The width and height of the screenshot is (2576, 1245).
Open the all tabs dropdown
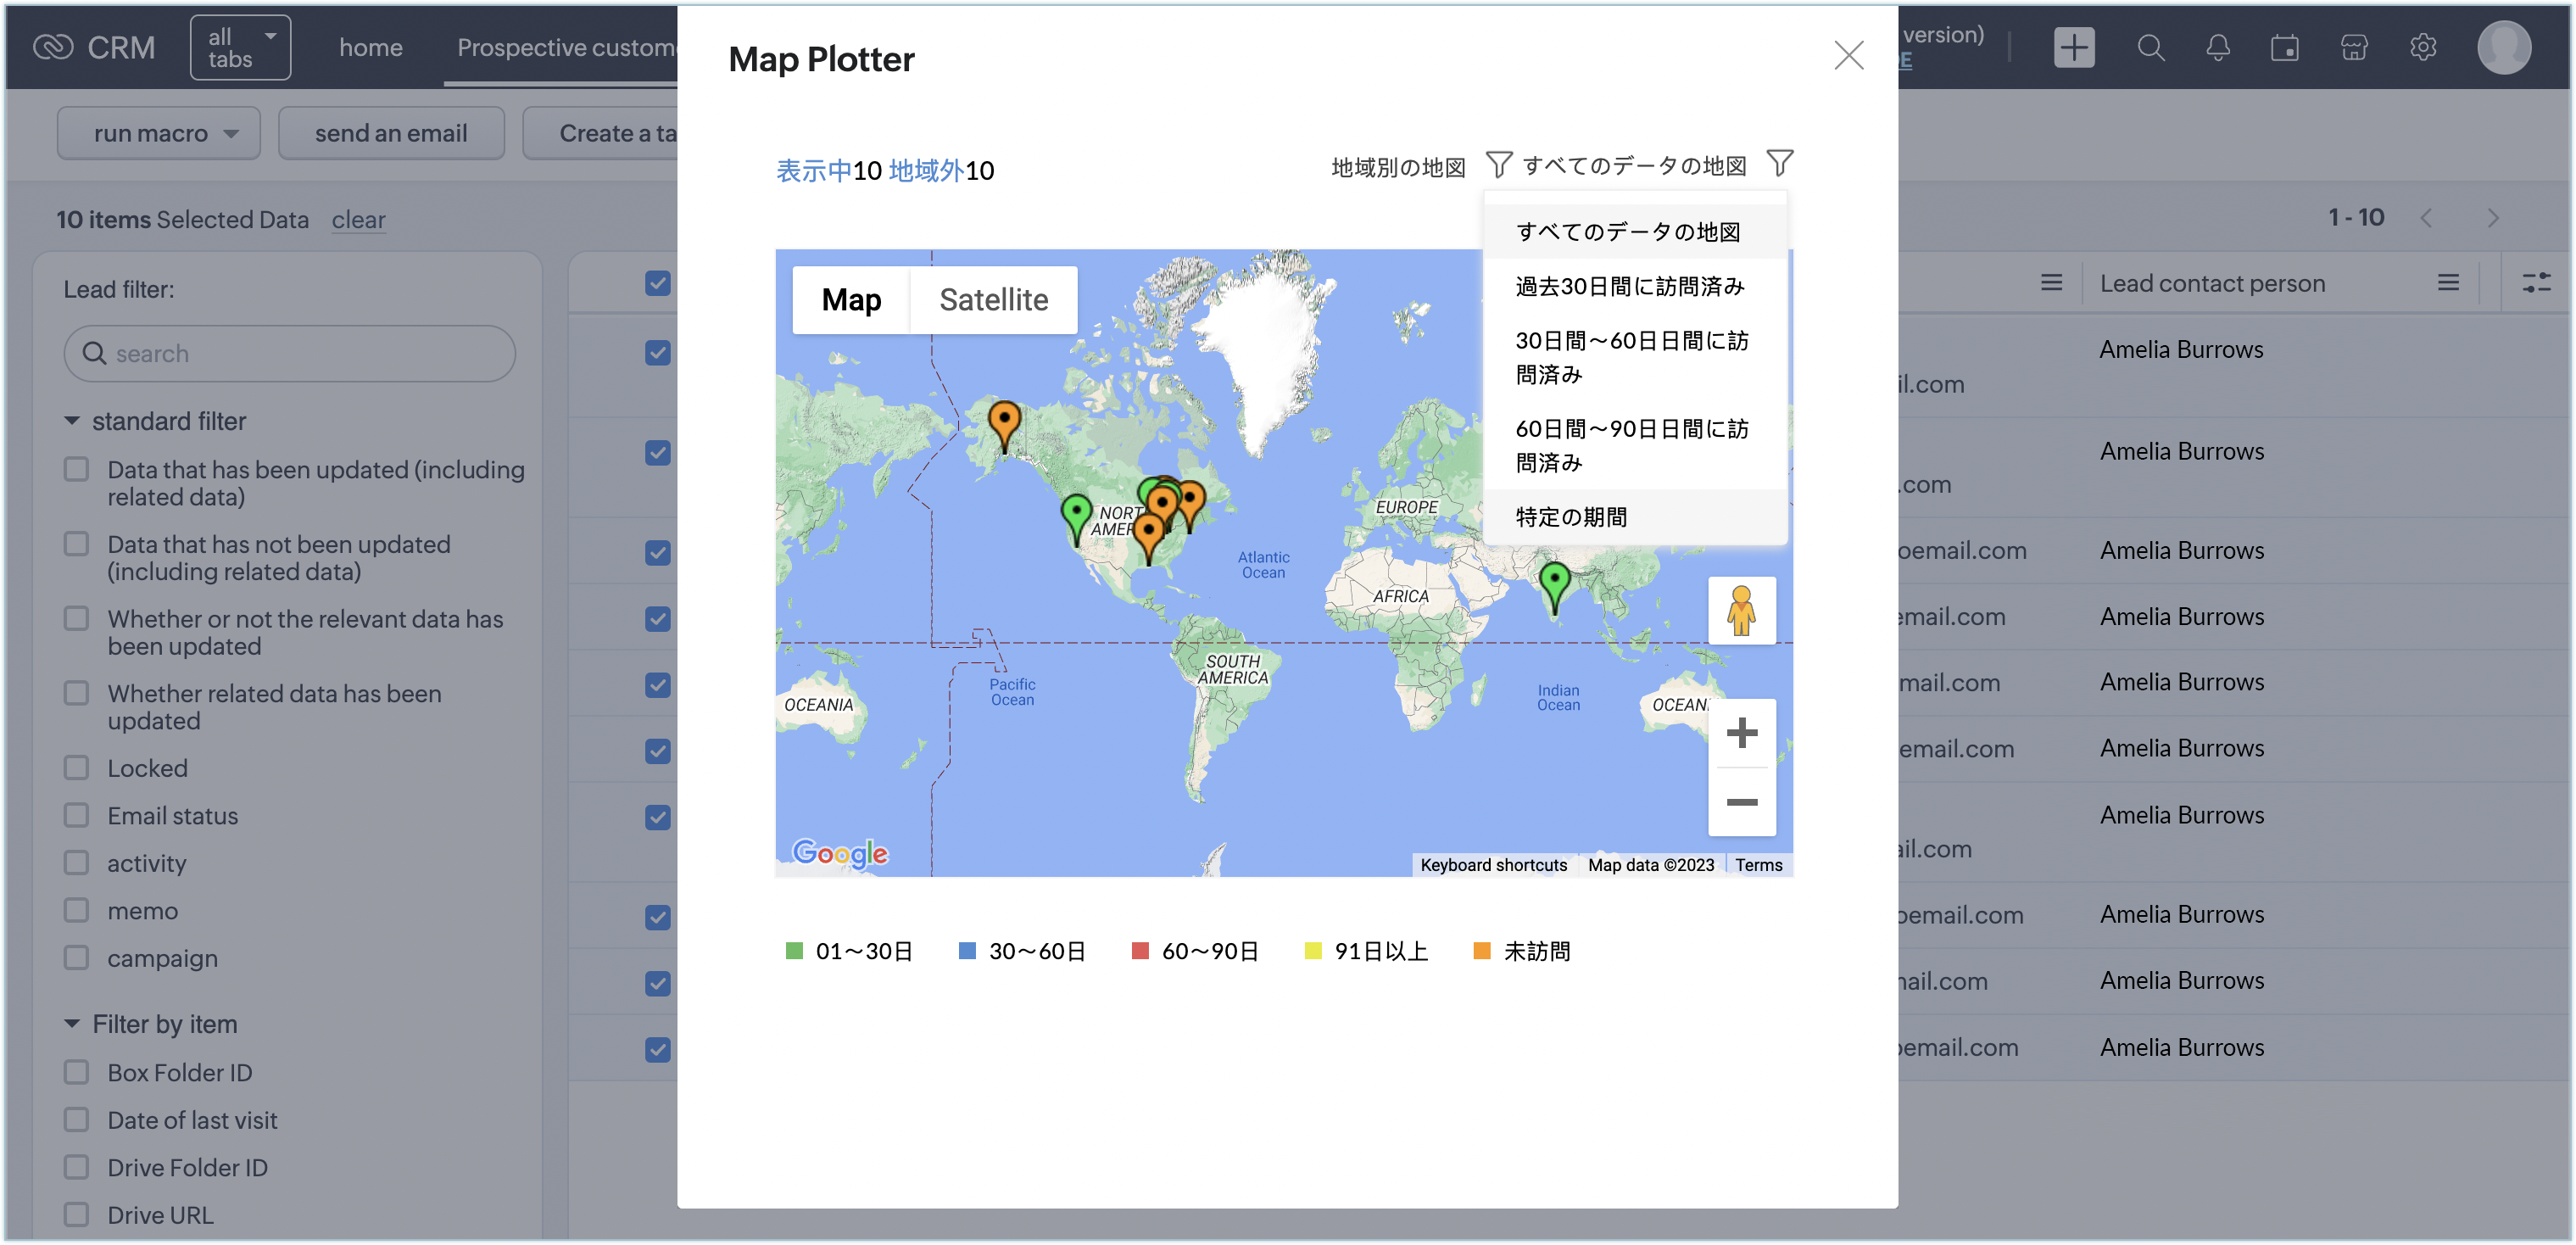point(241,48)
